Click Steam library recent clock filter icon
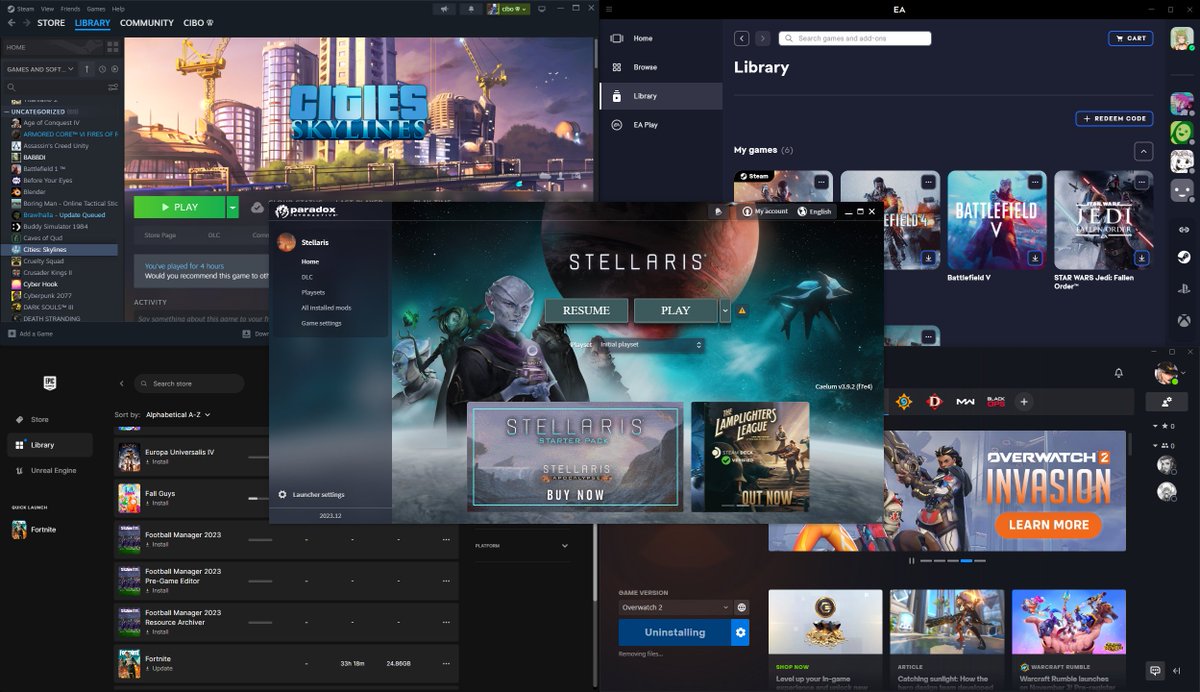1200x692 pixels. [102, 69]
